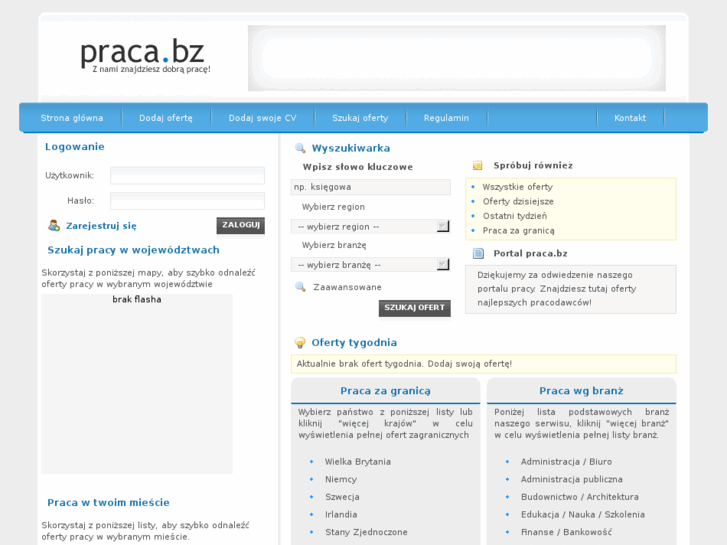
Task: Go to Strona główna in the navigation
Action: (72, 118)
